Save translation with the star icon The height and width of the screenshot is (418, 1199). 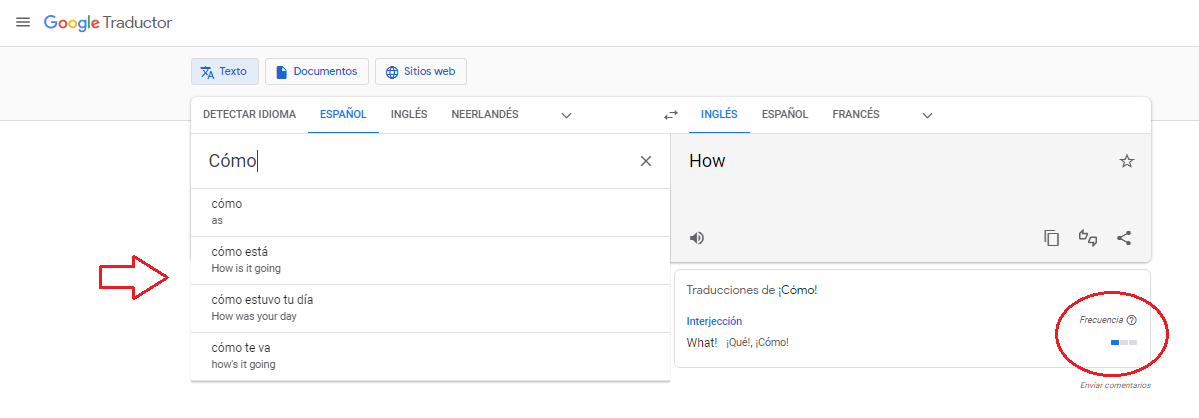[x=1127, y=161]
